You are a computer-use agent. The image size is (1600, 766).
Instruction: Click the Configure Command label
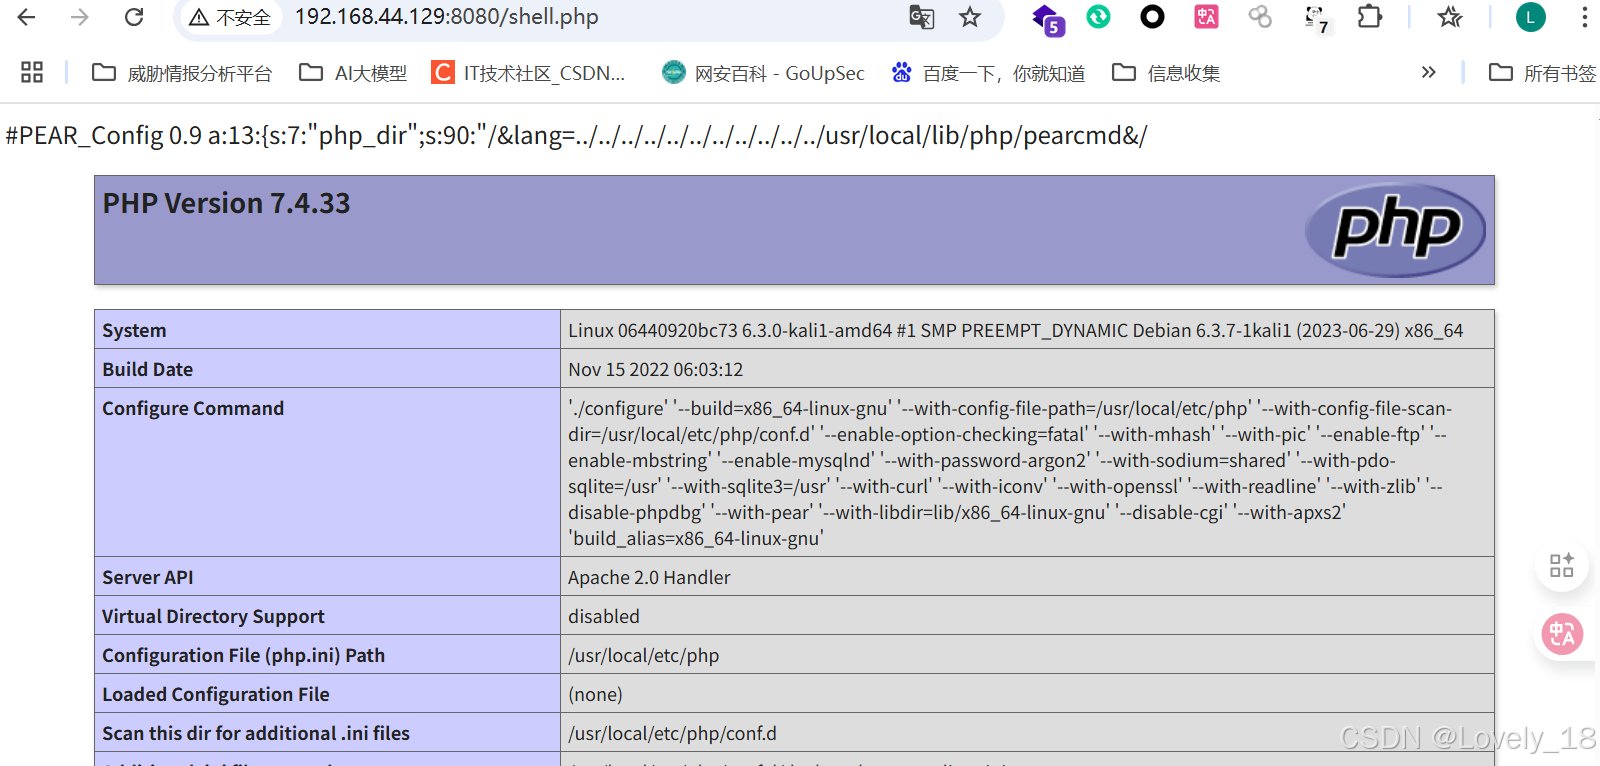[193, 408]
